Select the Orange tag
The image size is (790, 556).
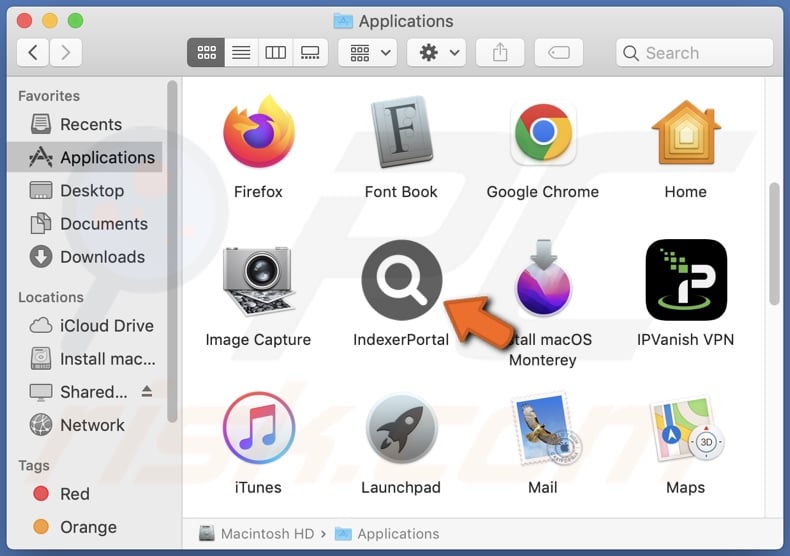tap(85, 527)
